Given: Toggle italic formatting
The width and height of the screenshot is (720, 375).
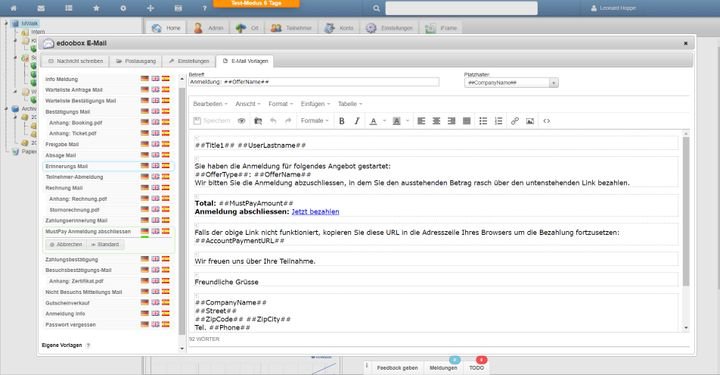Looking at the screenshot, I should click(x=357, y=121).
